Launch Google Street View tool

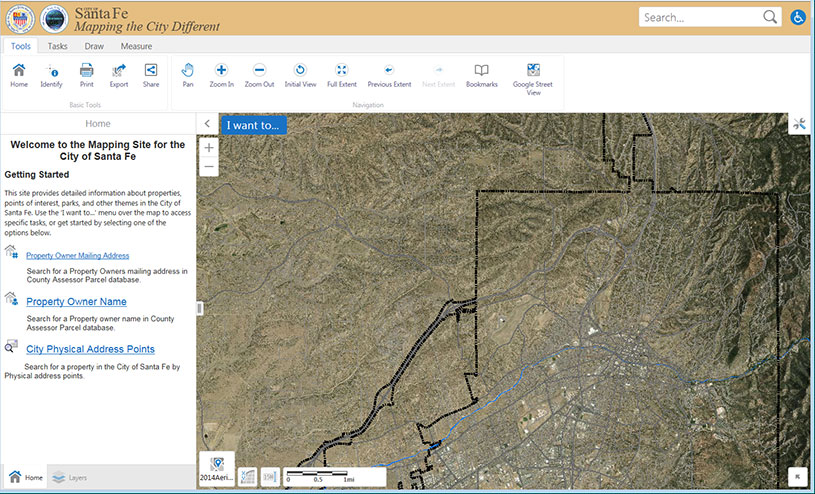(533, 79)
